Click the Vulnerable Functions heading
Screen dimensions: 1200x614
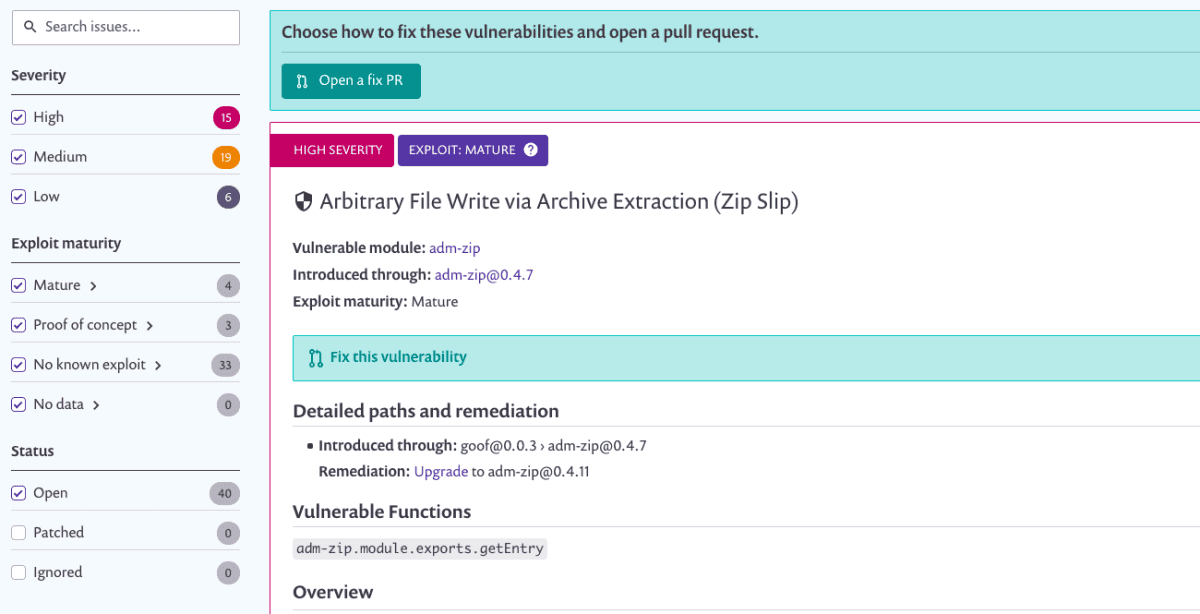[x=382, y=512]
